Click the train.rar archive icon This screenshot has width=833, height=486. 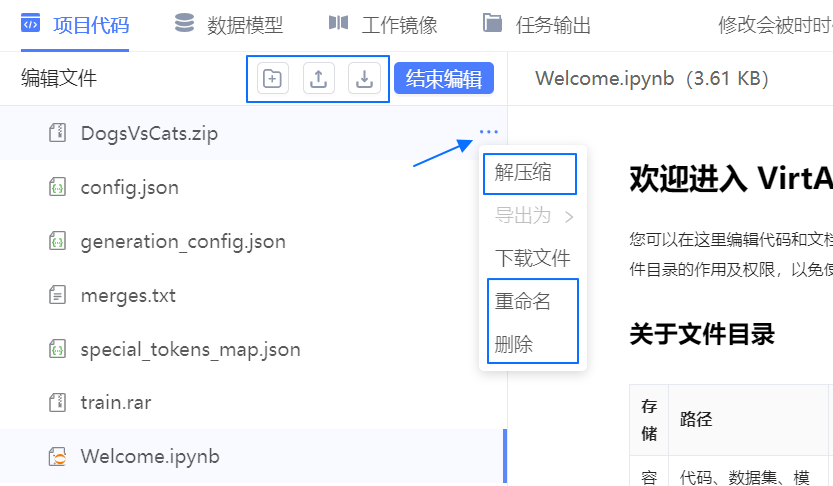pyautogui.click(x=58, y=403)
